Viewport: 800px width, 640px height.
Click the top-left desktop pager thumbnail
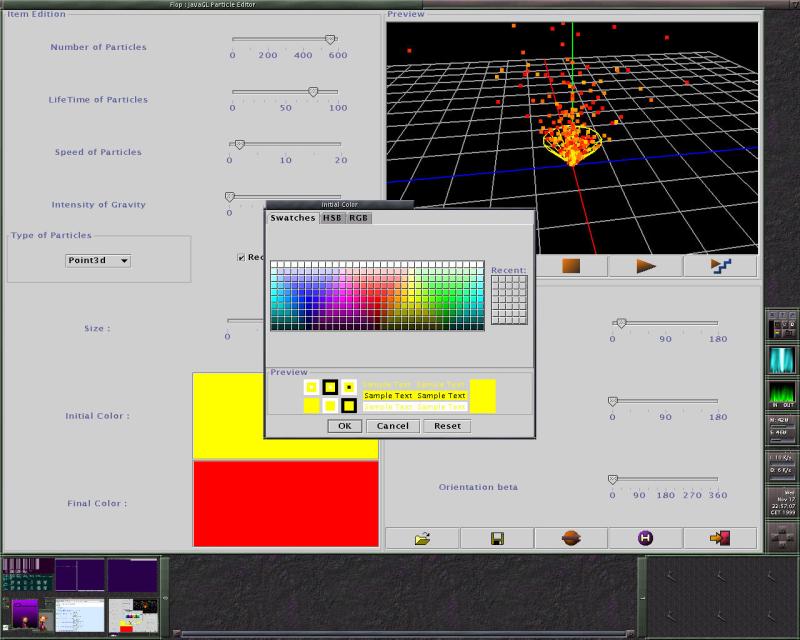click(28, 574)
